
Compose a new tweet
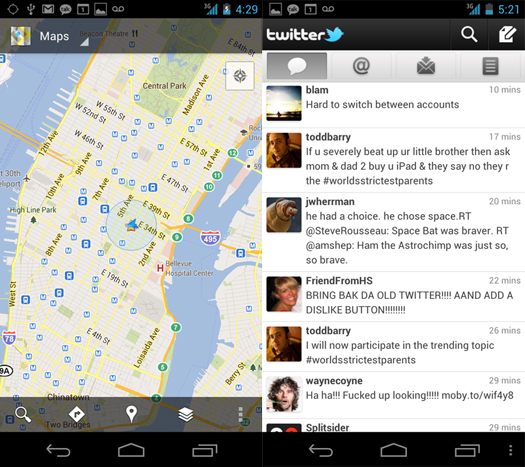tap(507, 34)
